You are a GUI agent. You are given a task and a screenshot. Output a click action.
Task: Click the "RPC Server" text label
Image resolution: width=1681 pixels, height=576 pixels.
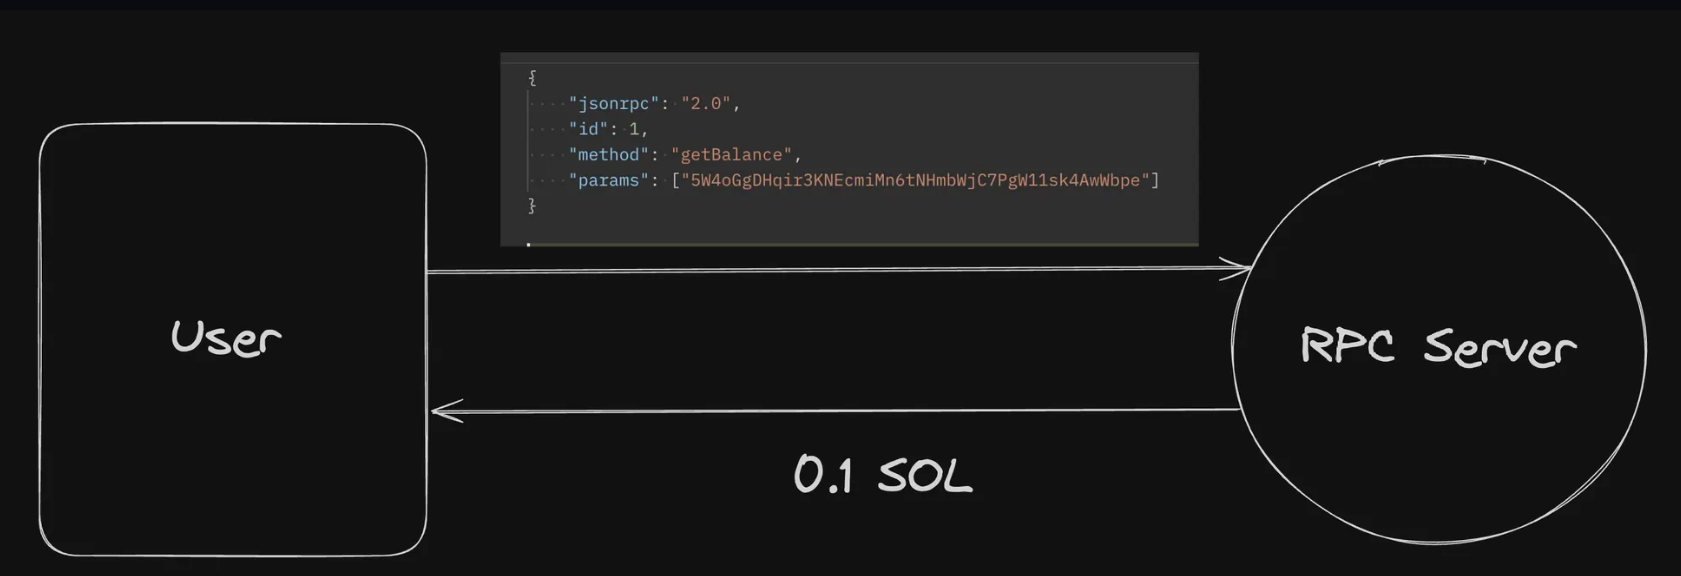point(1438,346)
